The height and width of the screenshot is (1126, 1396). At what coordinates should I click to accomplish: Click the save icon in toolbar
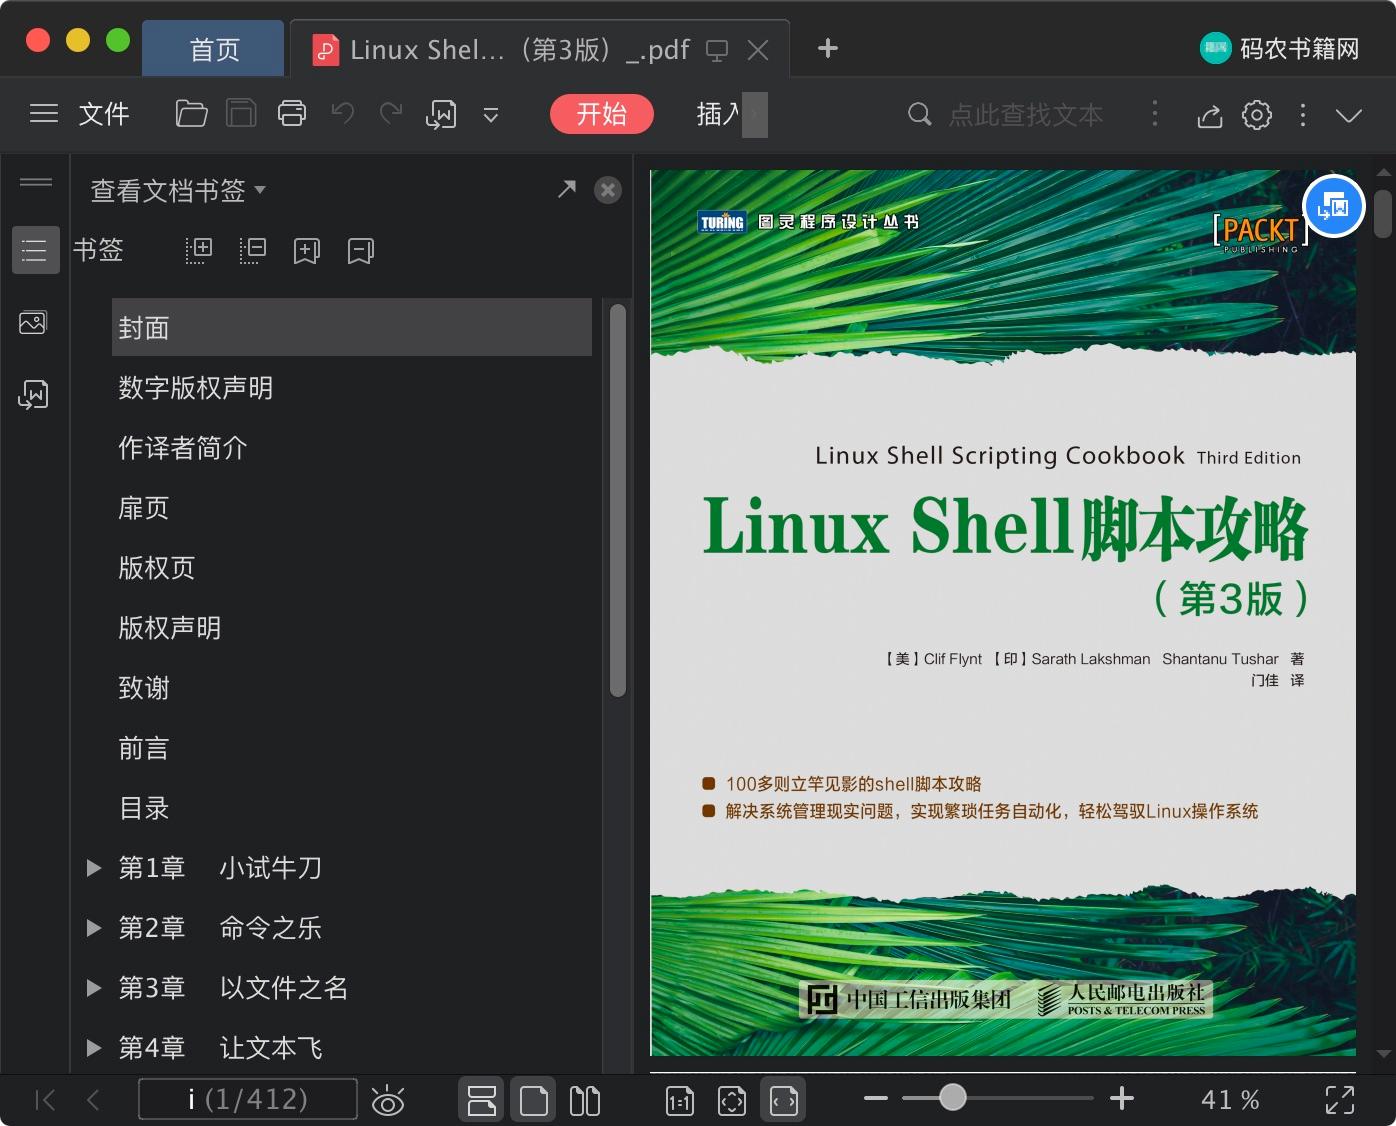coord(241,114)
